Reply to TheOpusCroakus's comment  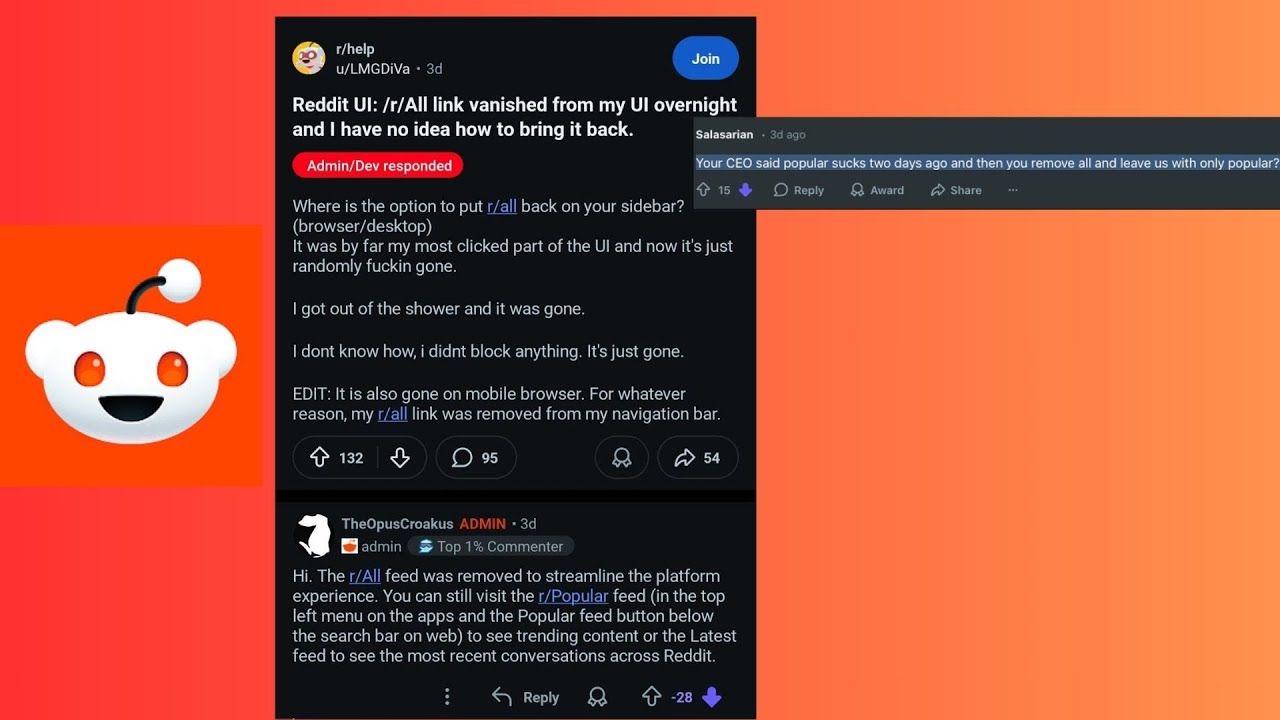click(526, 697)
